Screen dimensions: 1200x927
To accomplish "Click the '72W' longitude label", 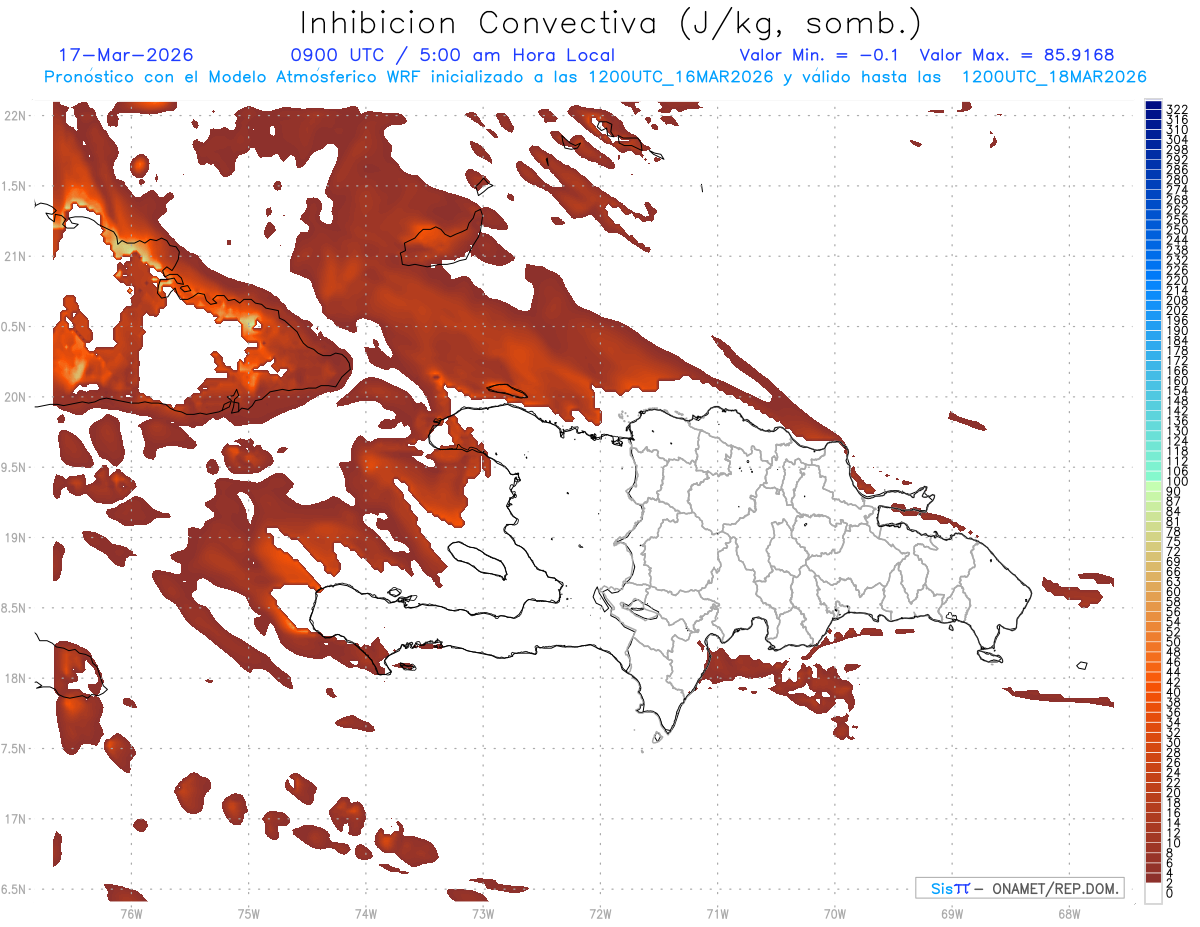I will [x=600, y=913].
